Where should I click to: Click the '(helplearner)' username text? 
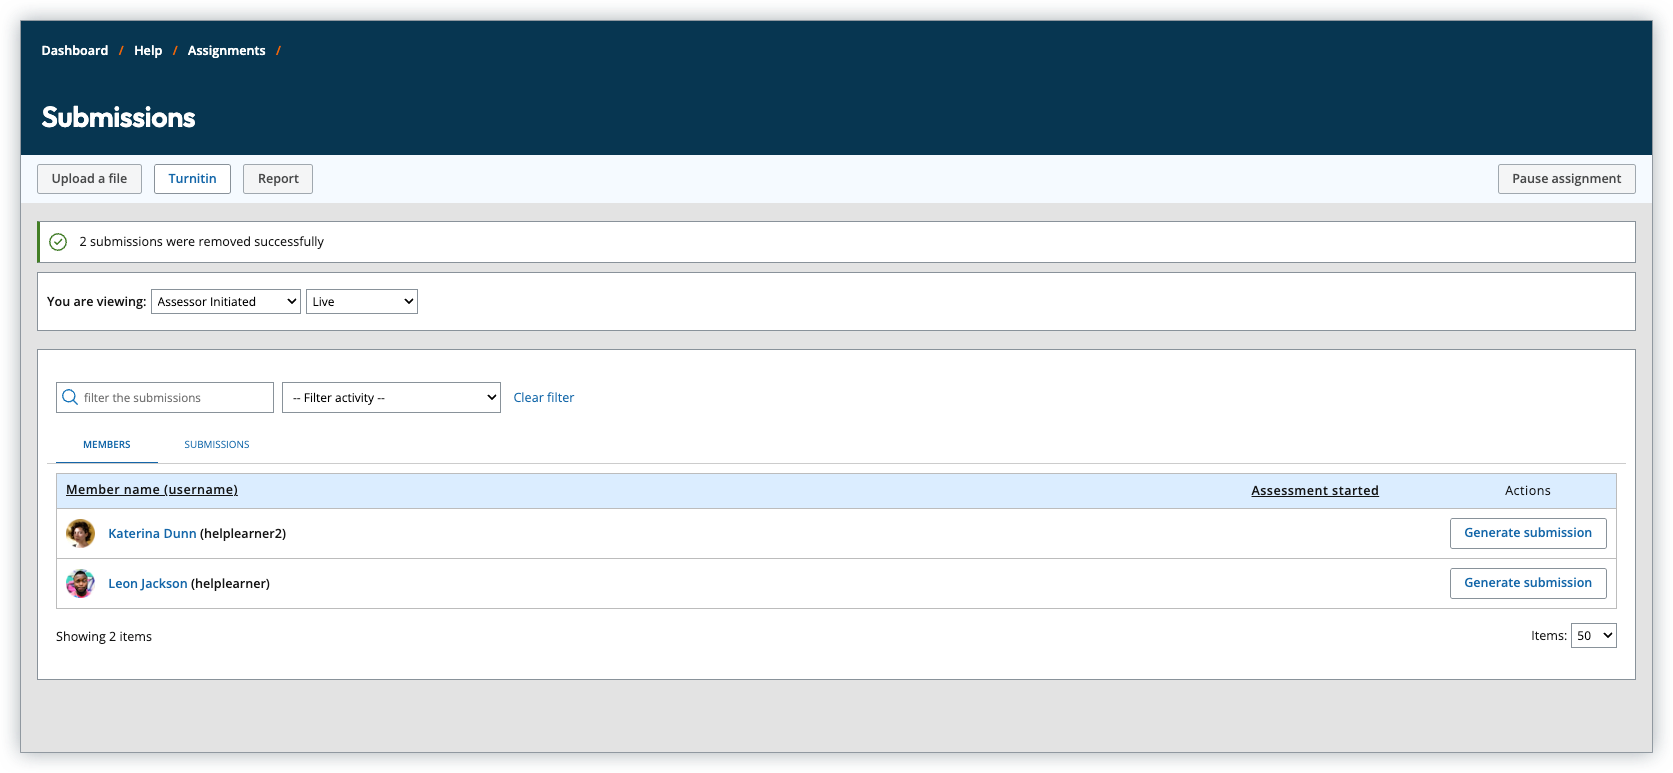coord(230,583)
